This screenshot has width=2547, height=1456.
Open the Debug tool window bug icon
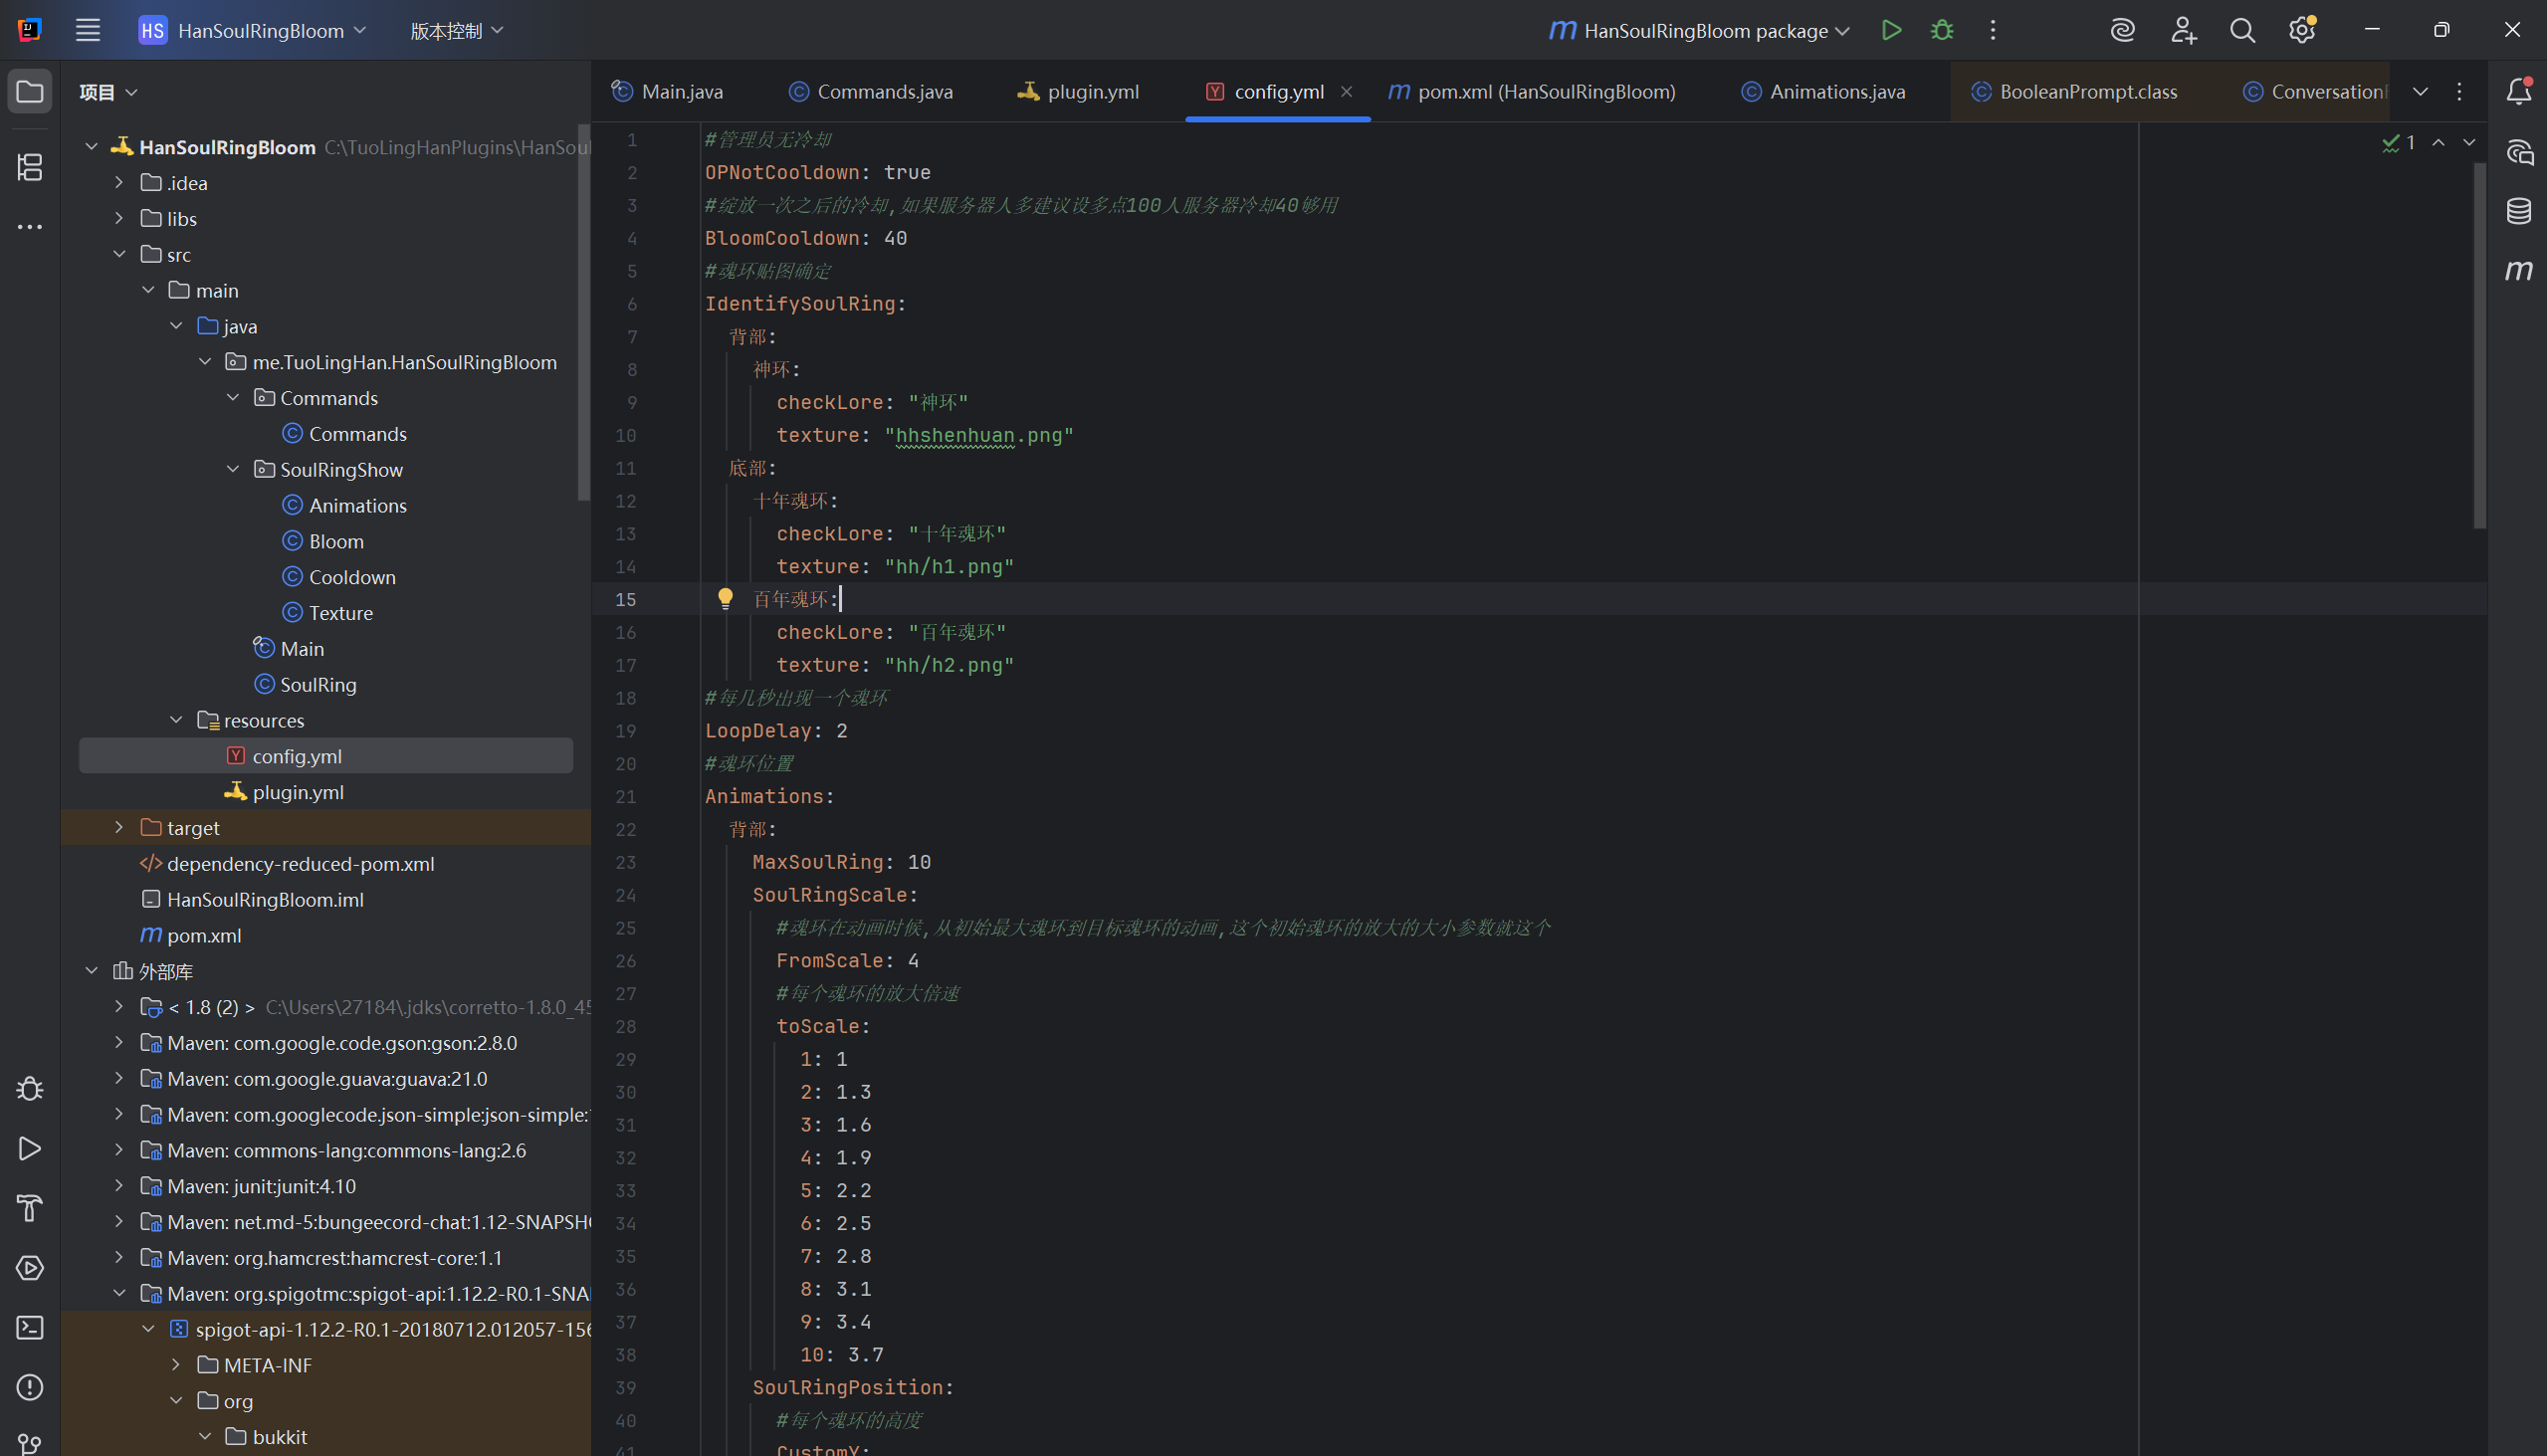tap(30, 1089)
